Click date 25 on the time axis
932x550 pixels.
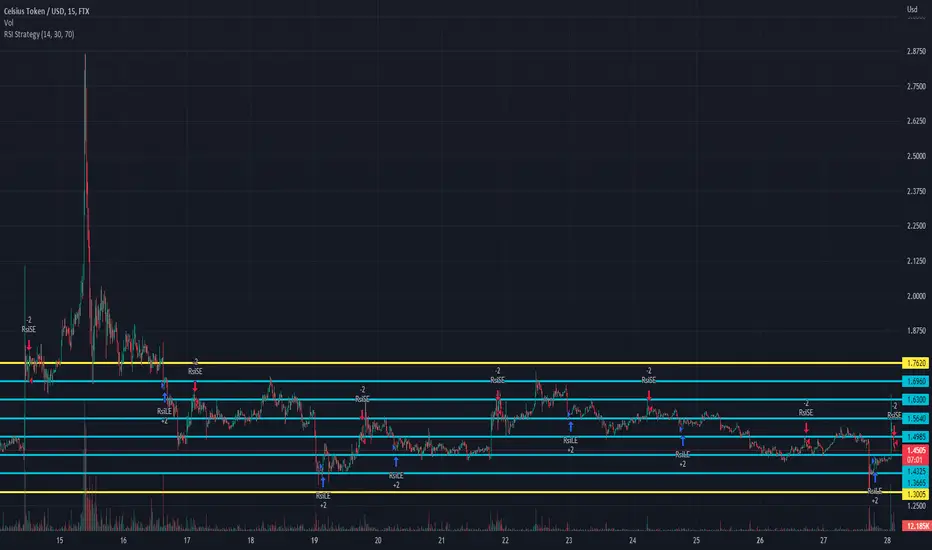point(696,540)
